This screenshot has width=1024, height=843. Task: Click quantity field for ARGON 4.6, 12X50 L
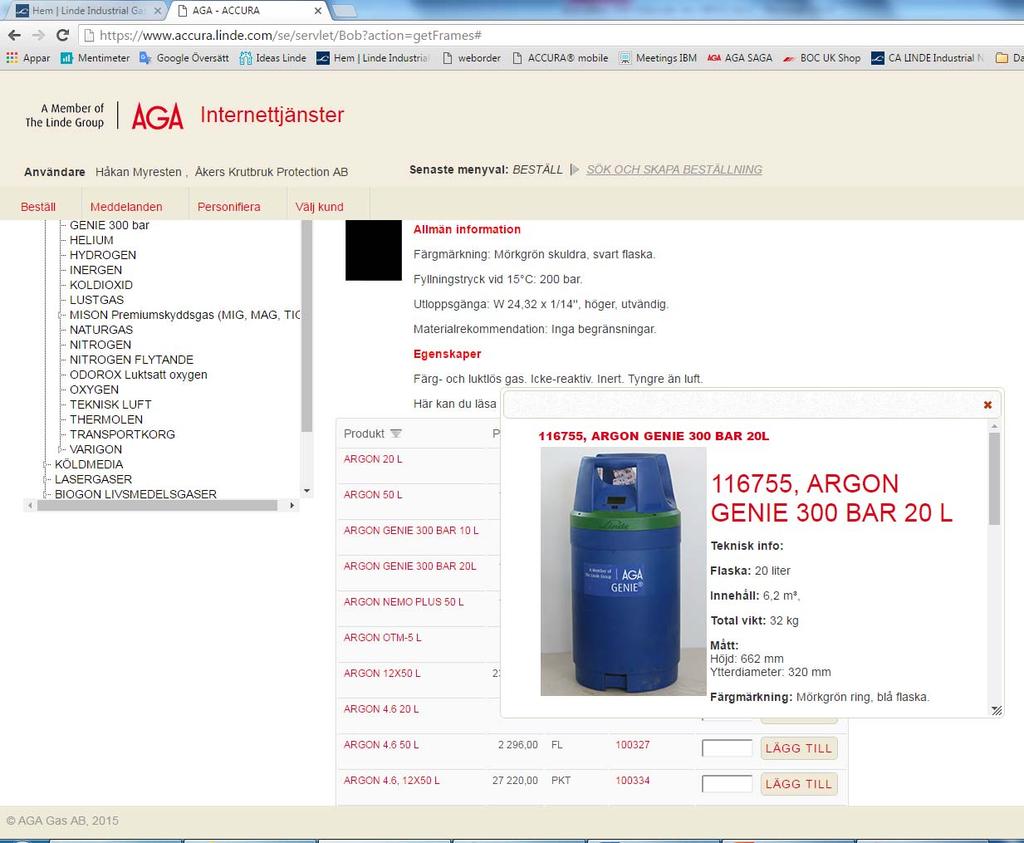click(x=727, y=784)
